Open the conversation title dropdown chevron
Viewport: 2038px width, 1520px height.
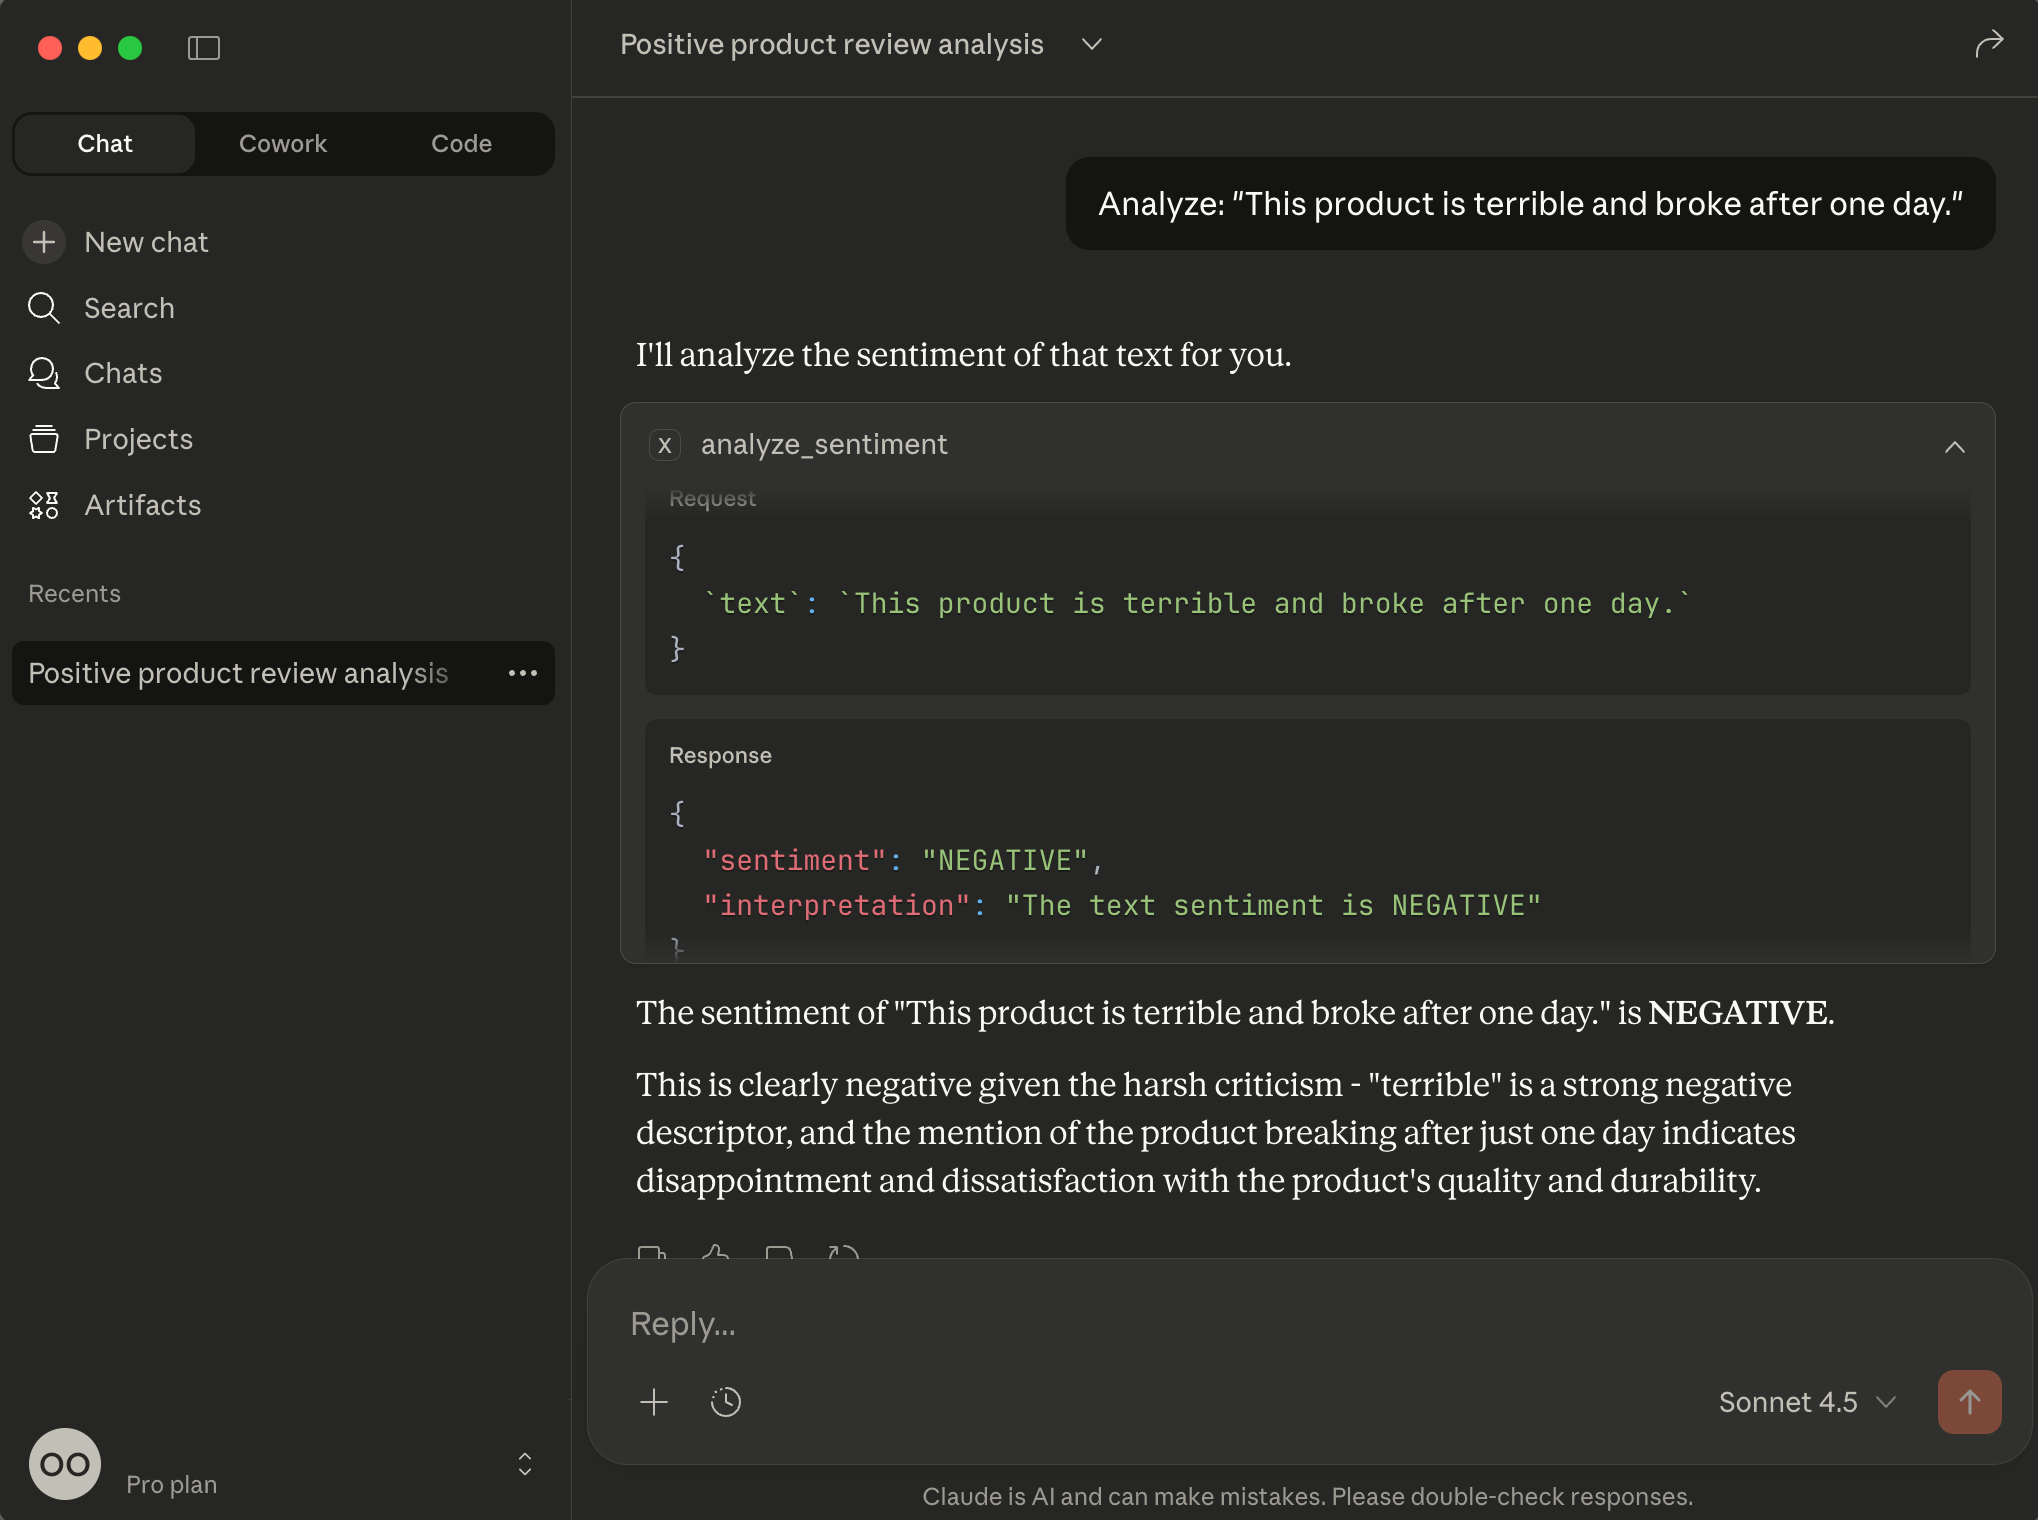coord(1092,44)
